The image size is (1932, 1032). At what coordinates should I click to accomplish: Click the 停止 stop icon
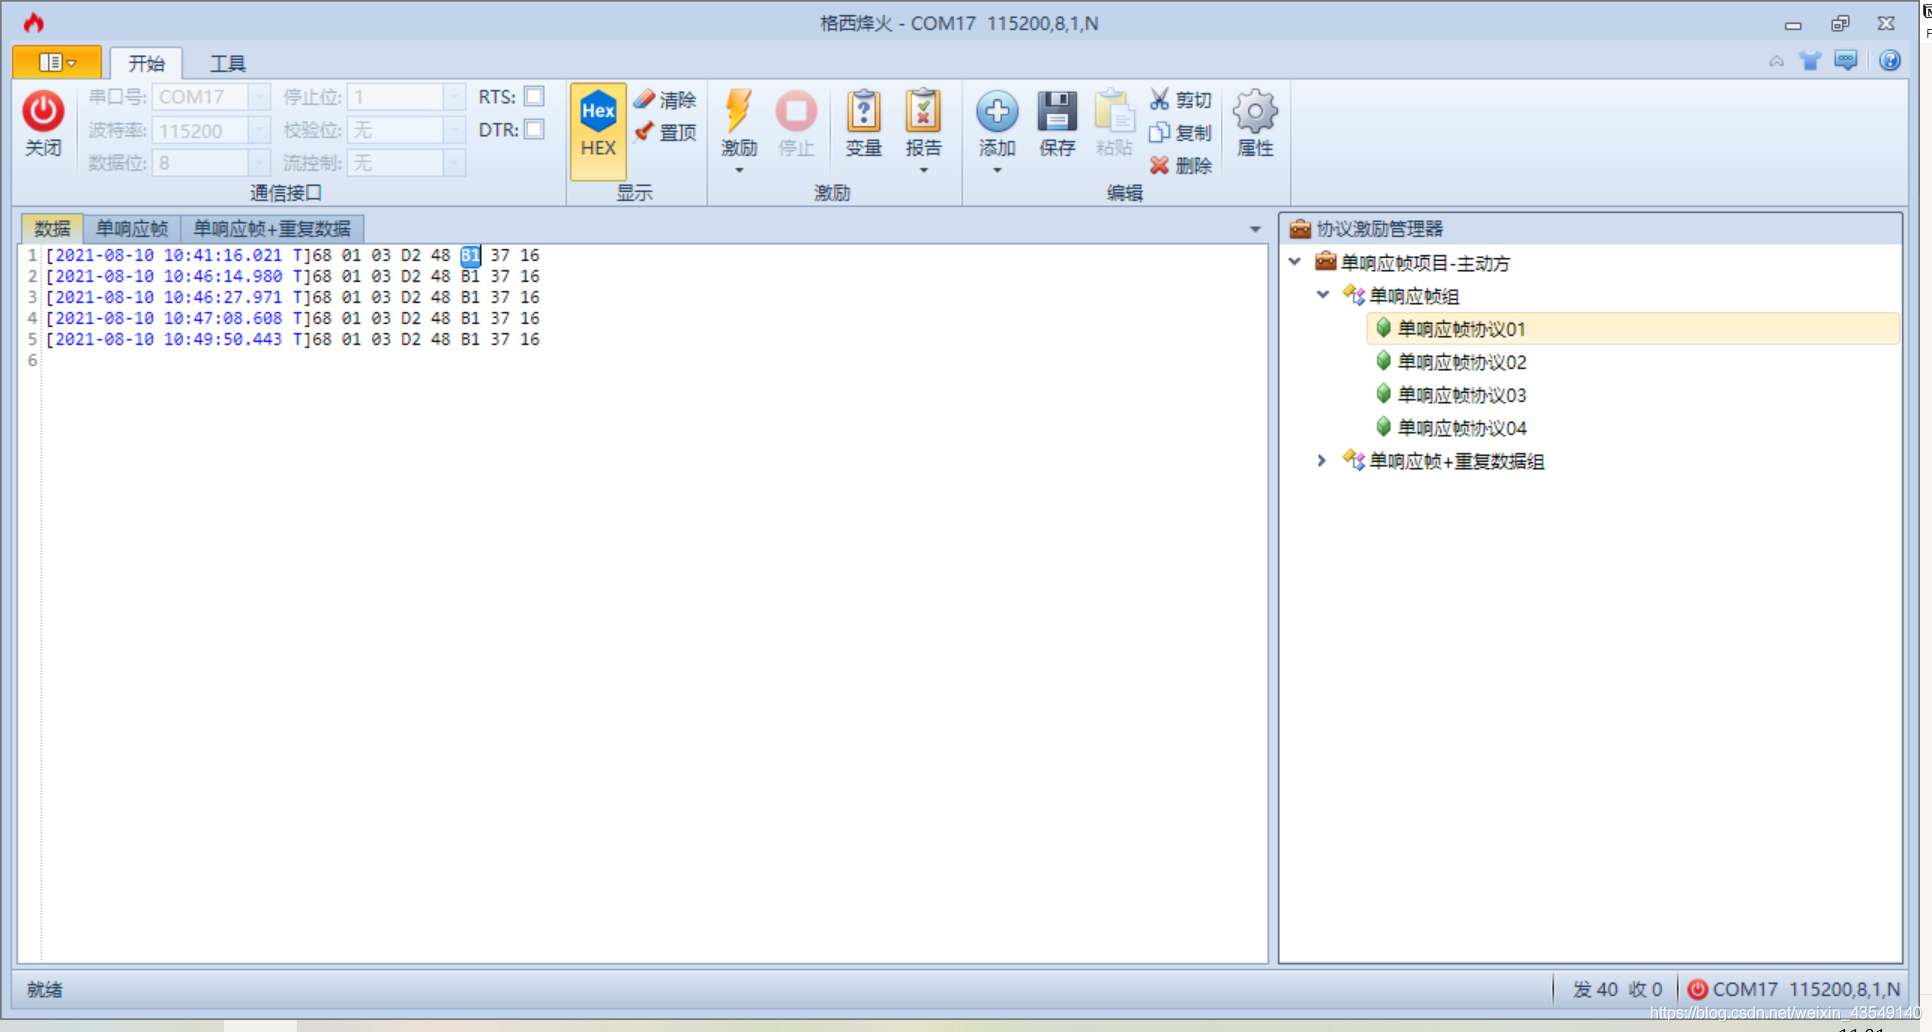click(796, 111)
